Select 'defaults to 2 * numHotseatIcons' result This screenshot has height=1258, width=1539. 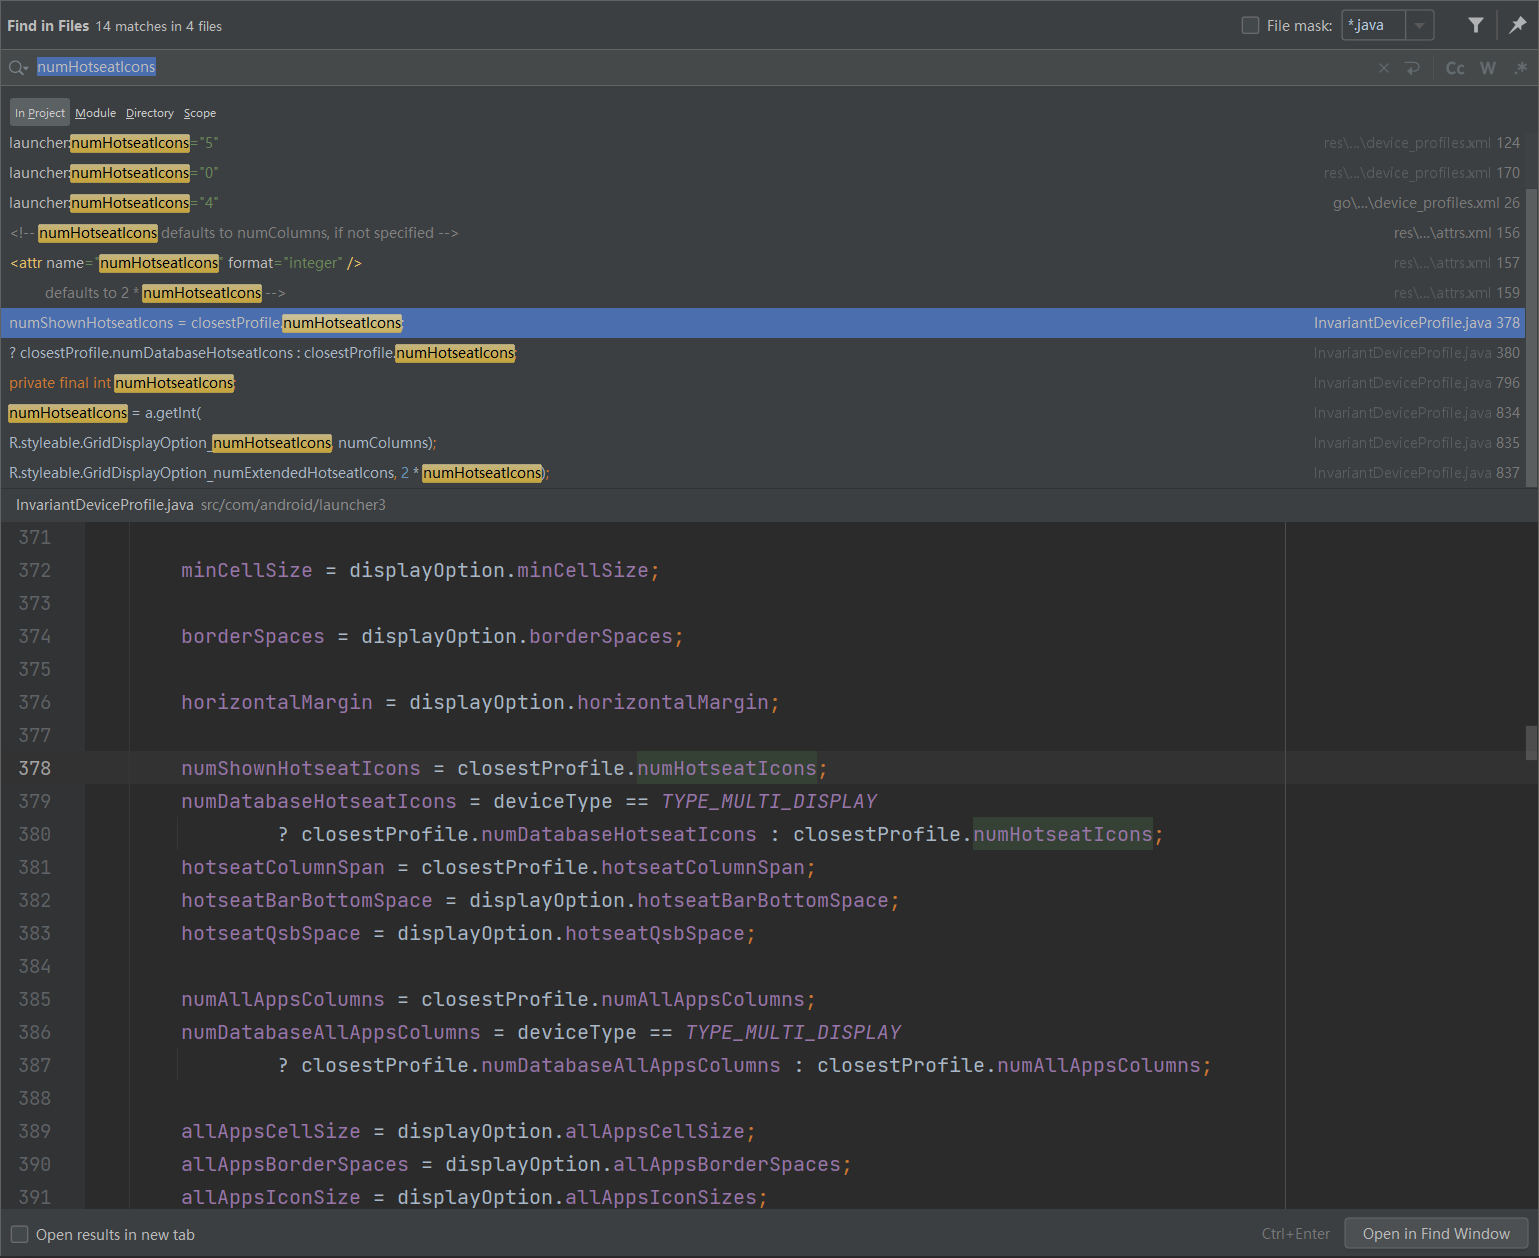coord(762,293)
